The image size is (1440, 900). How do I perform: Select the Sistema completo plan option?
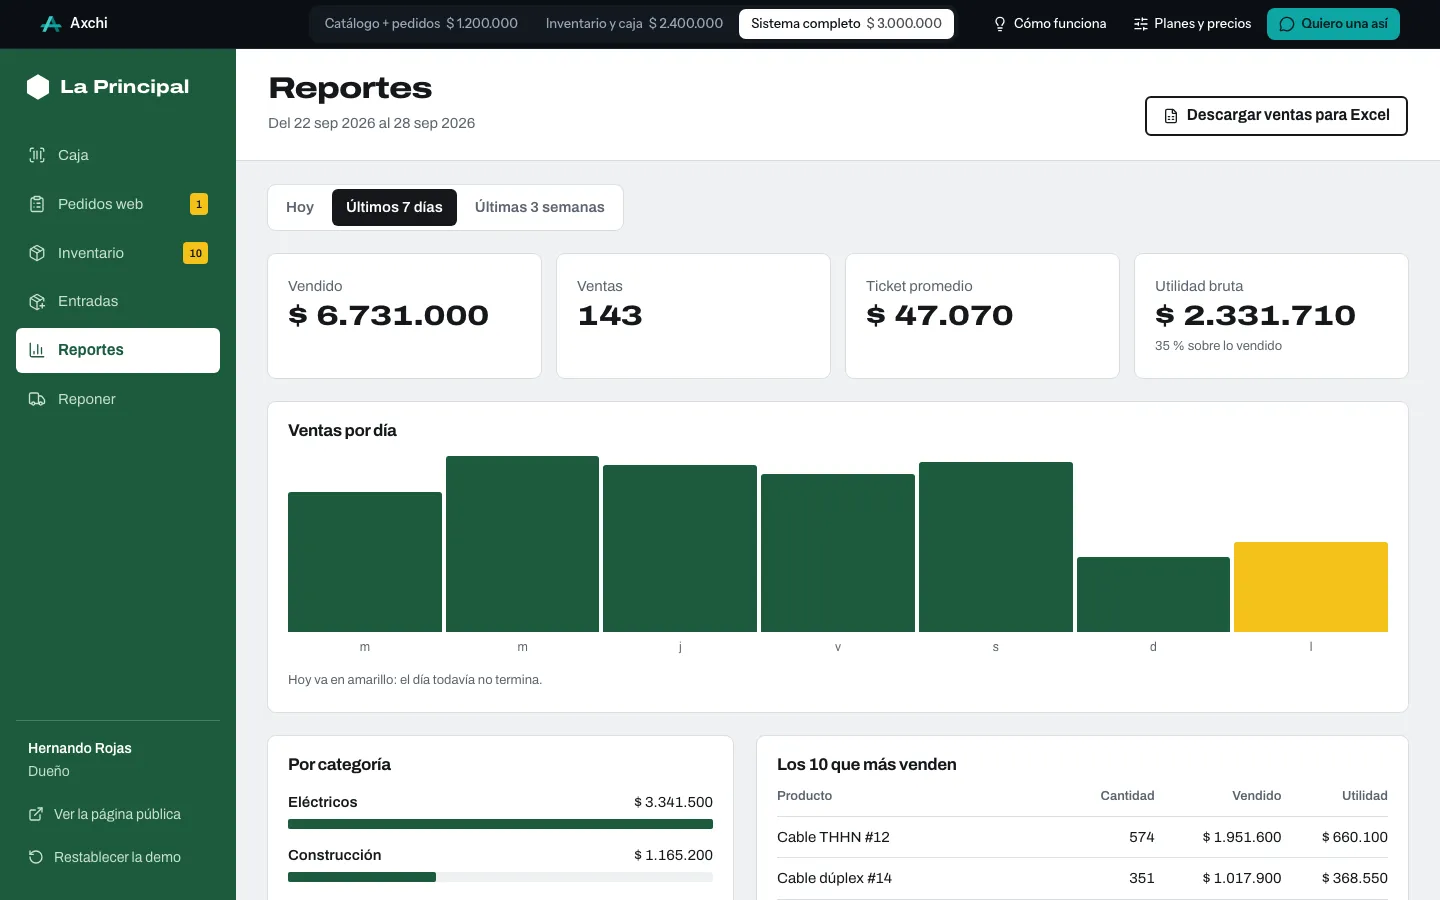pos(846,24)
